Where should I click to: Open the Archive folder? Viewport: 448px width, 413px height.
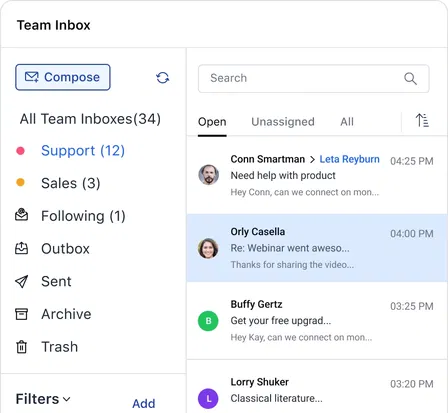(x=66, y=314)
